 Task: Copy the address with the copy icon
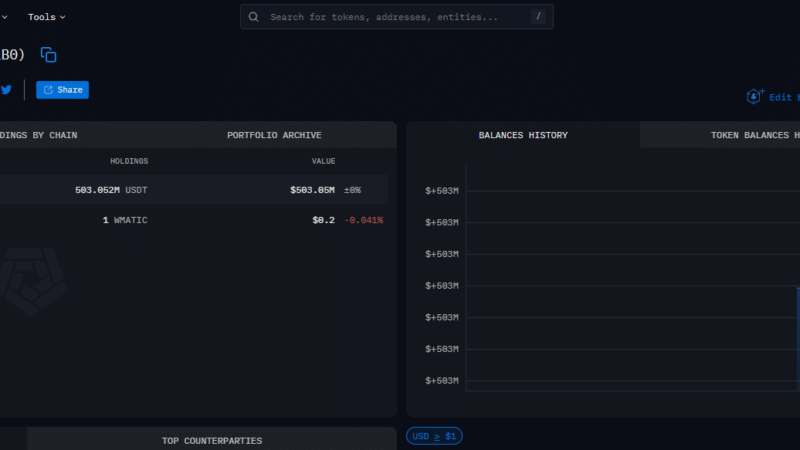point(48,55)
